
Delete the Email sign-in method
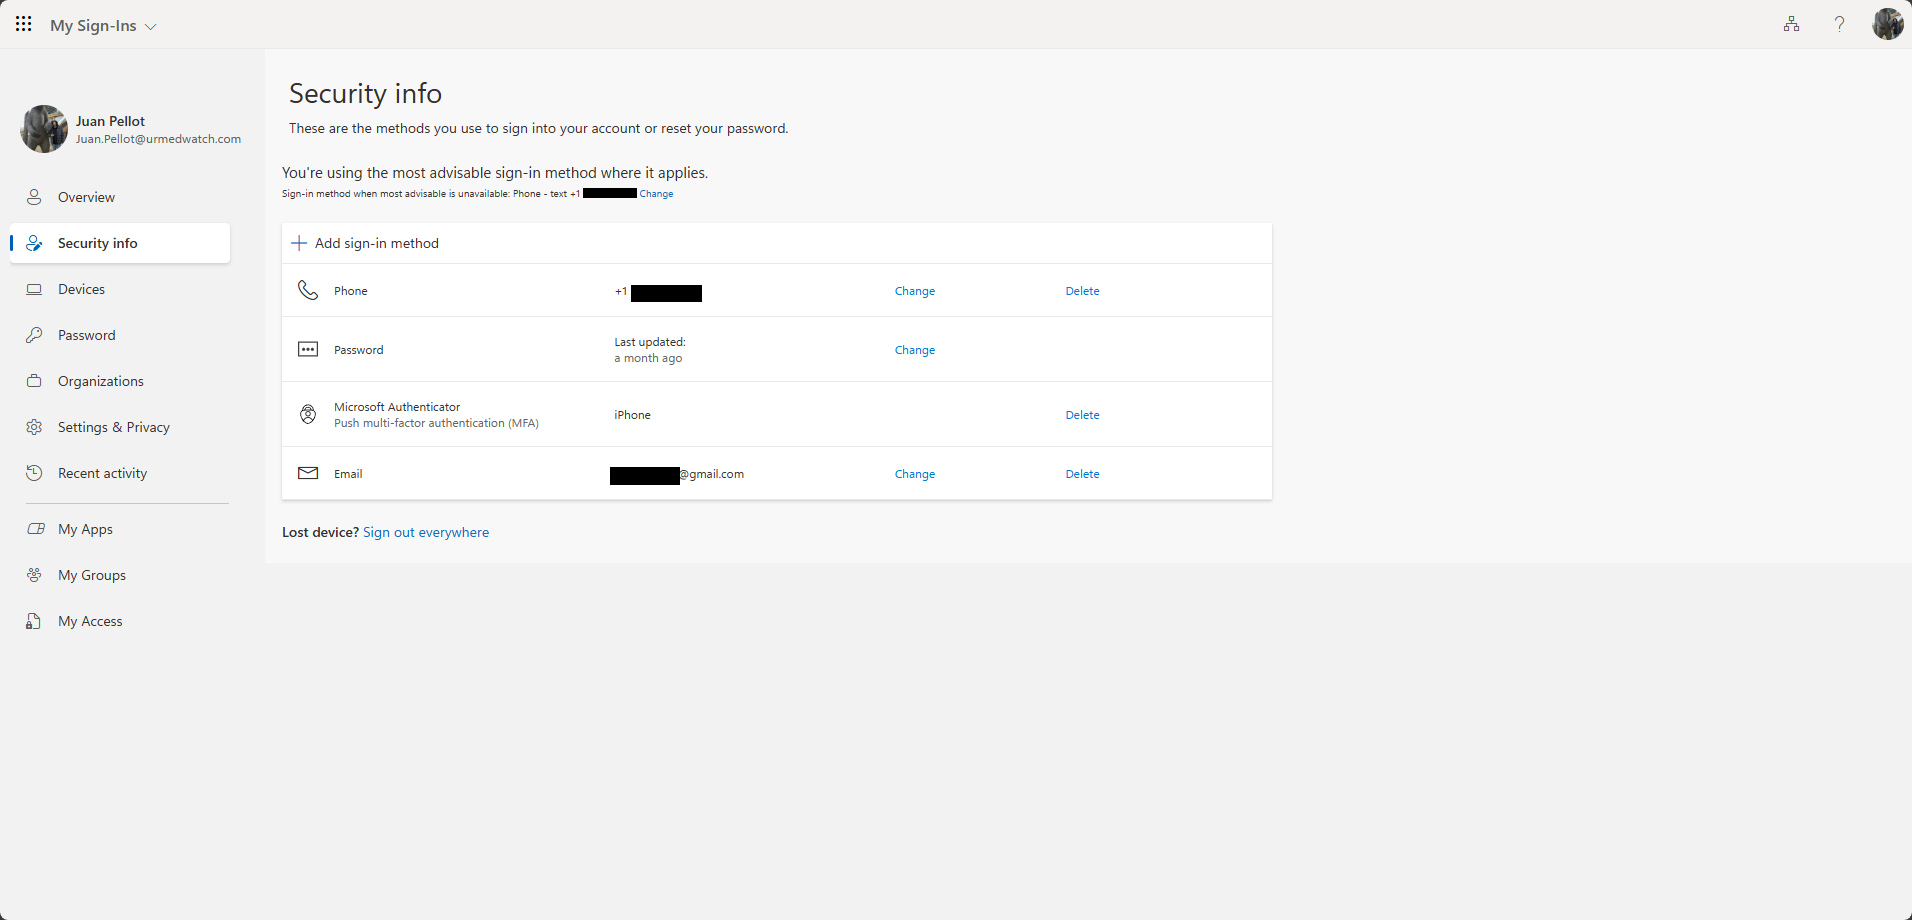[1082, 474]
